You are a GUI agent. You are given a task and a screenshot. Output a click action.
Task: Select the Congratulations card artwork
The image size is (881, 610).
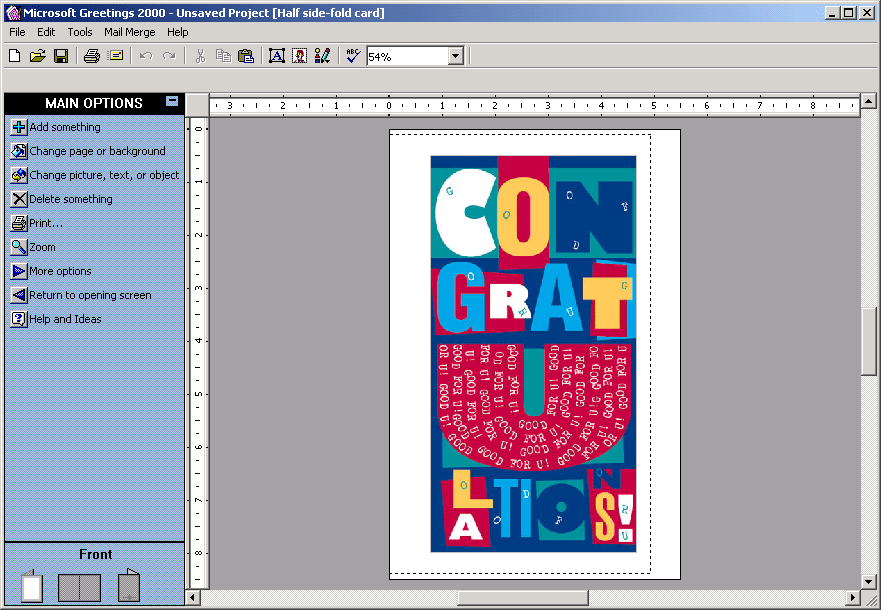click(533, 354)
